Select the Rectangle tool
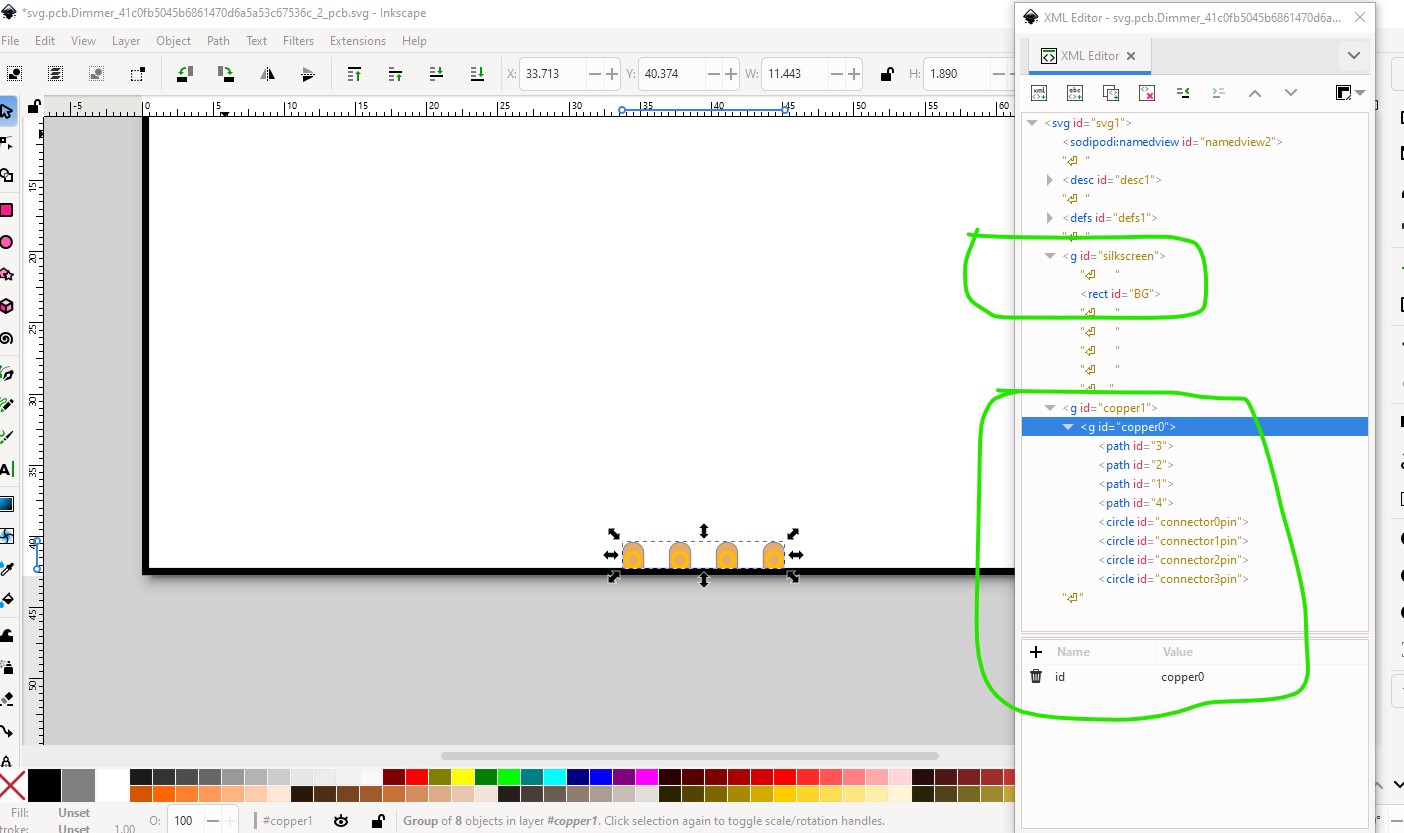Viewport: 1404px width, 833px height. point(7,209)
